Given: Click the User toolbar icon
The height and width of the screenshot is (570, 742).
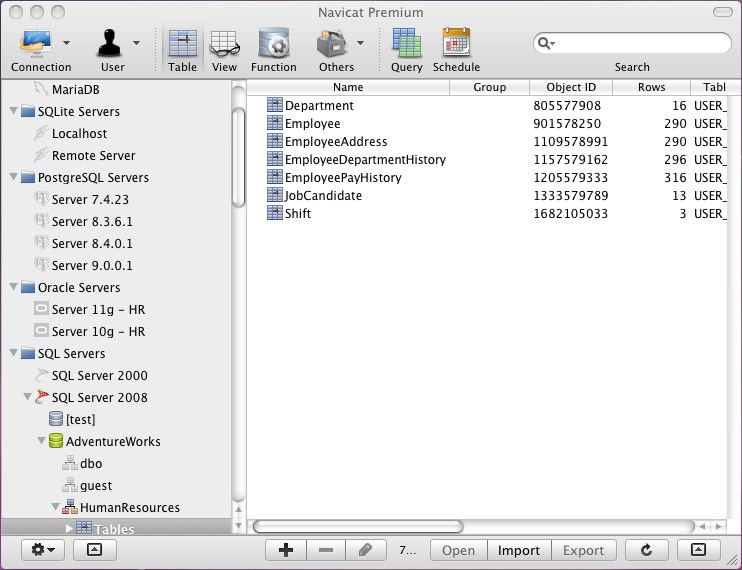Looking at the screenshot, I should tap(110, 43).
